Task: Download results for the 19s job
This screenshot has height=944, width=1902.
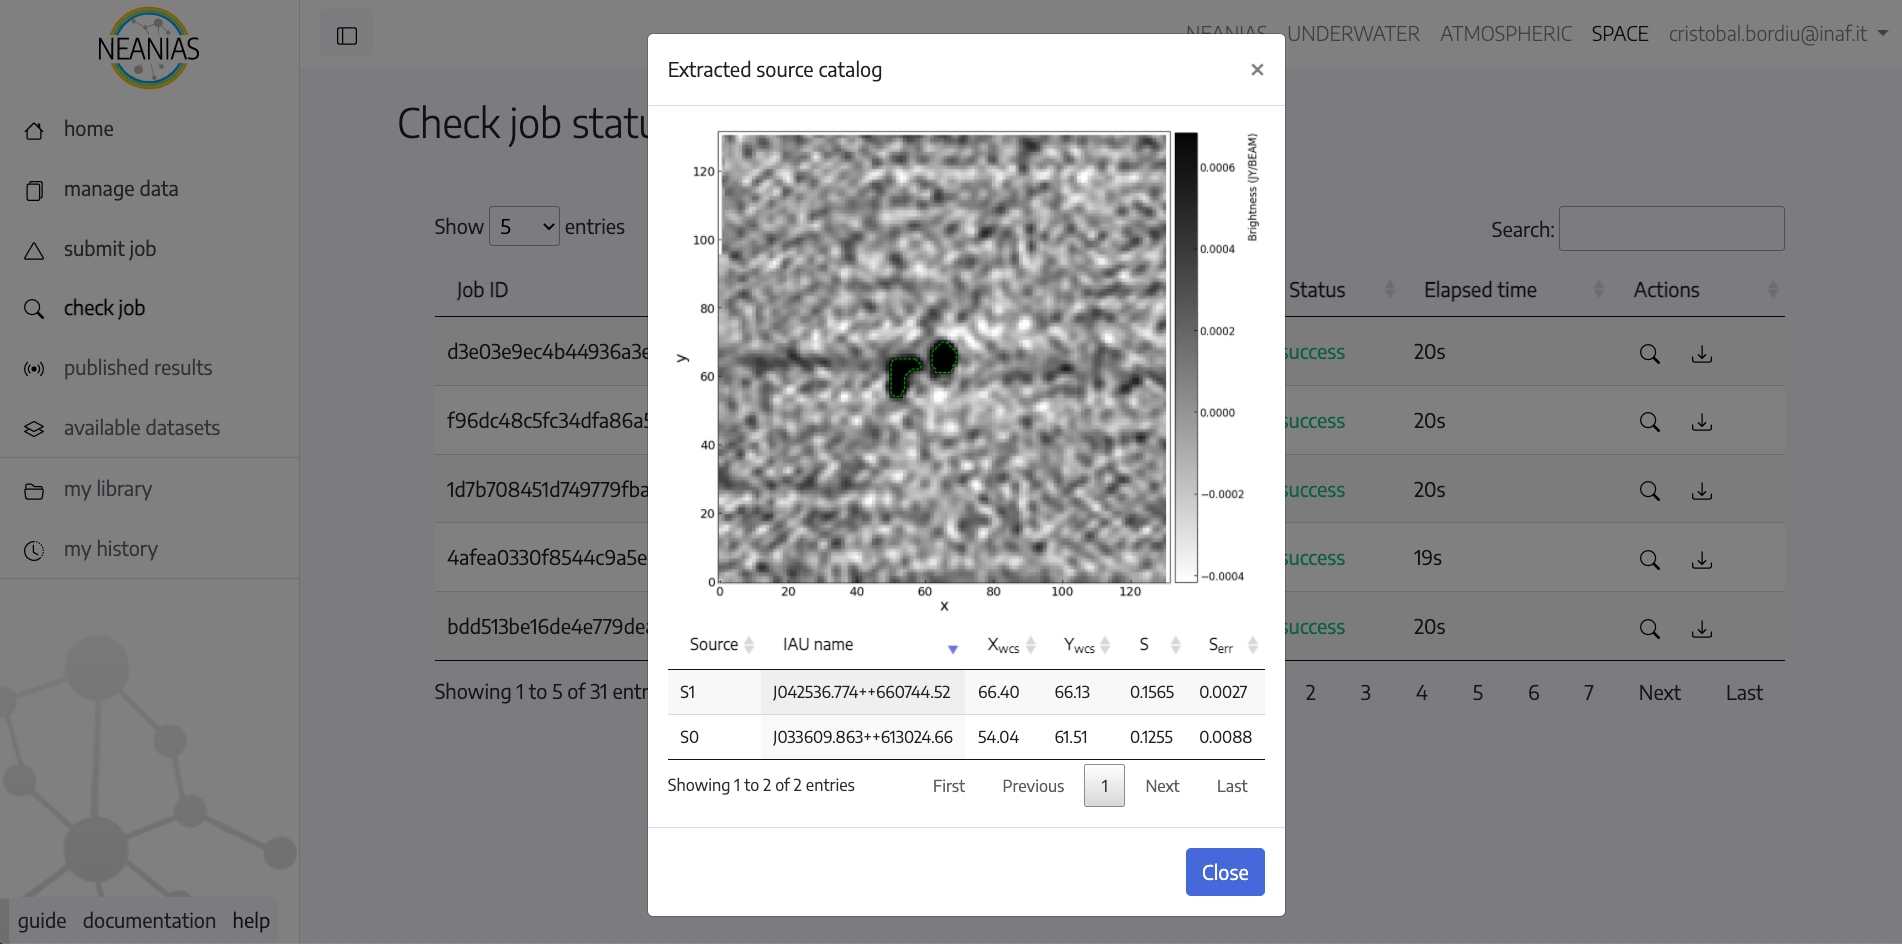Action: pos(1701,560)
